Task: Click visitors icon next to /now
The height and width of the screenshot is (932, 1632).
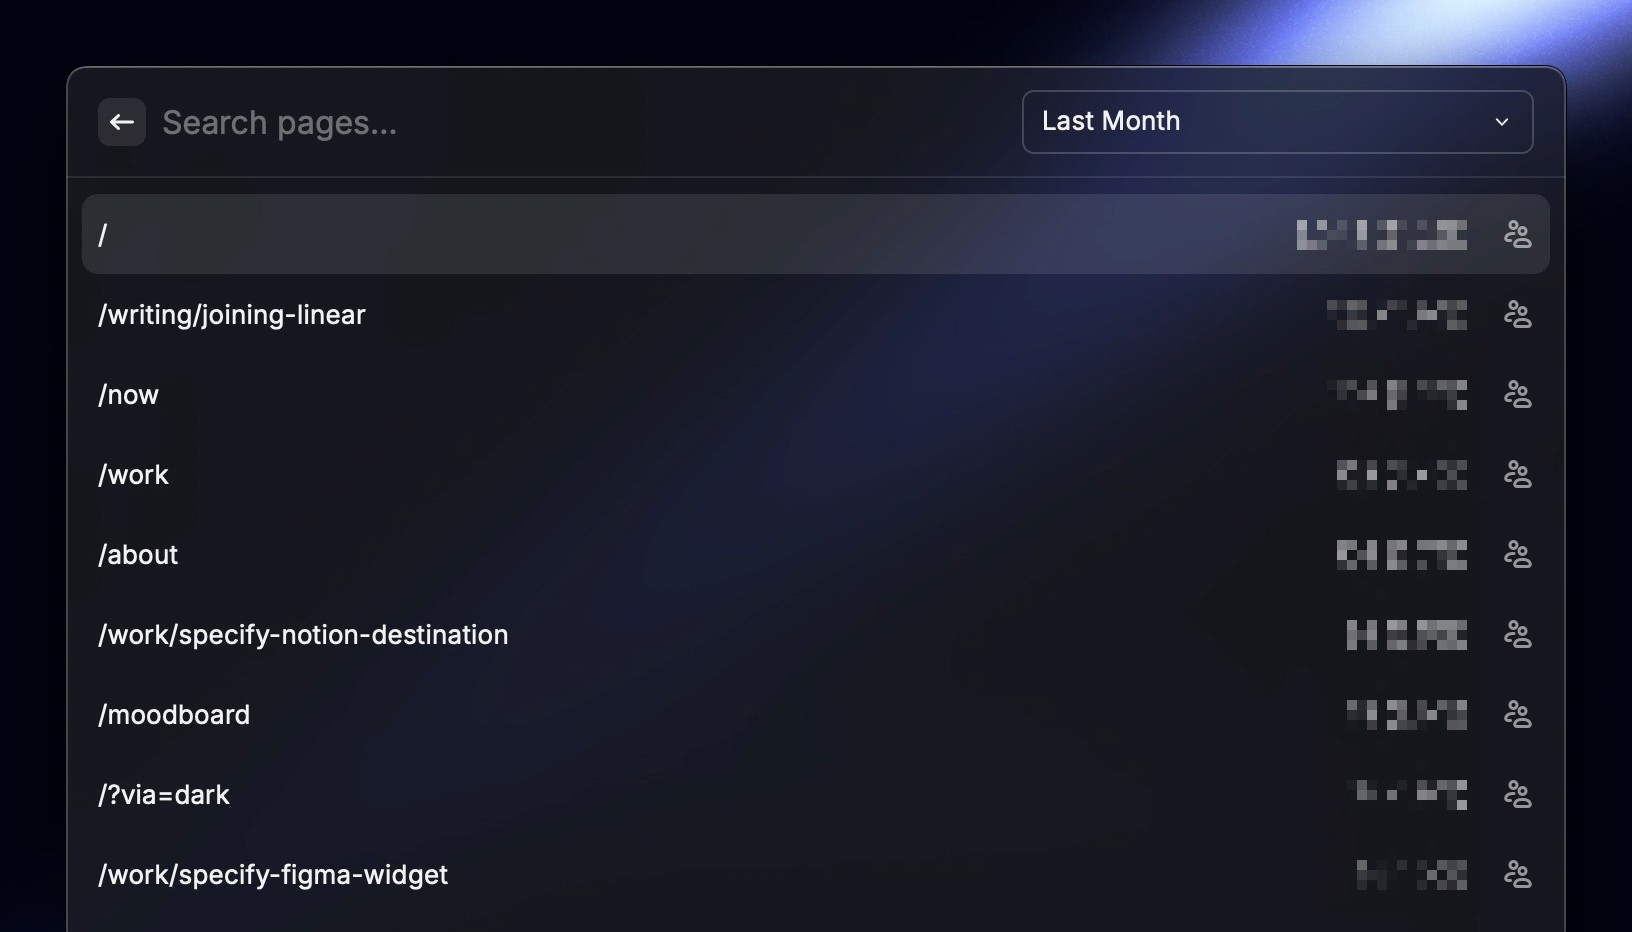Action: (x=1517, y=394)
